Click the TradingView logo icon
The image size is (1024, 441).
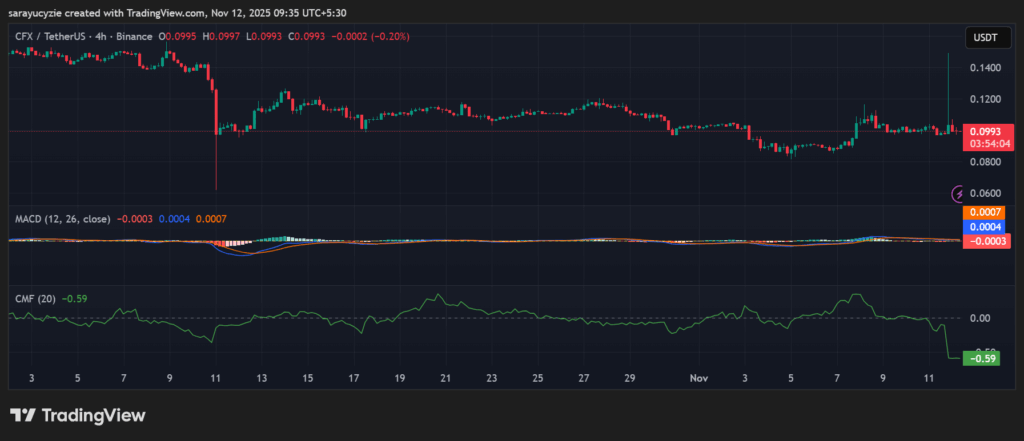coord(23,415)
